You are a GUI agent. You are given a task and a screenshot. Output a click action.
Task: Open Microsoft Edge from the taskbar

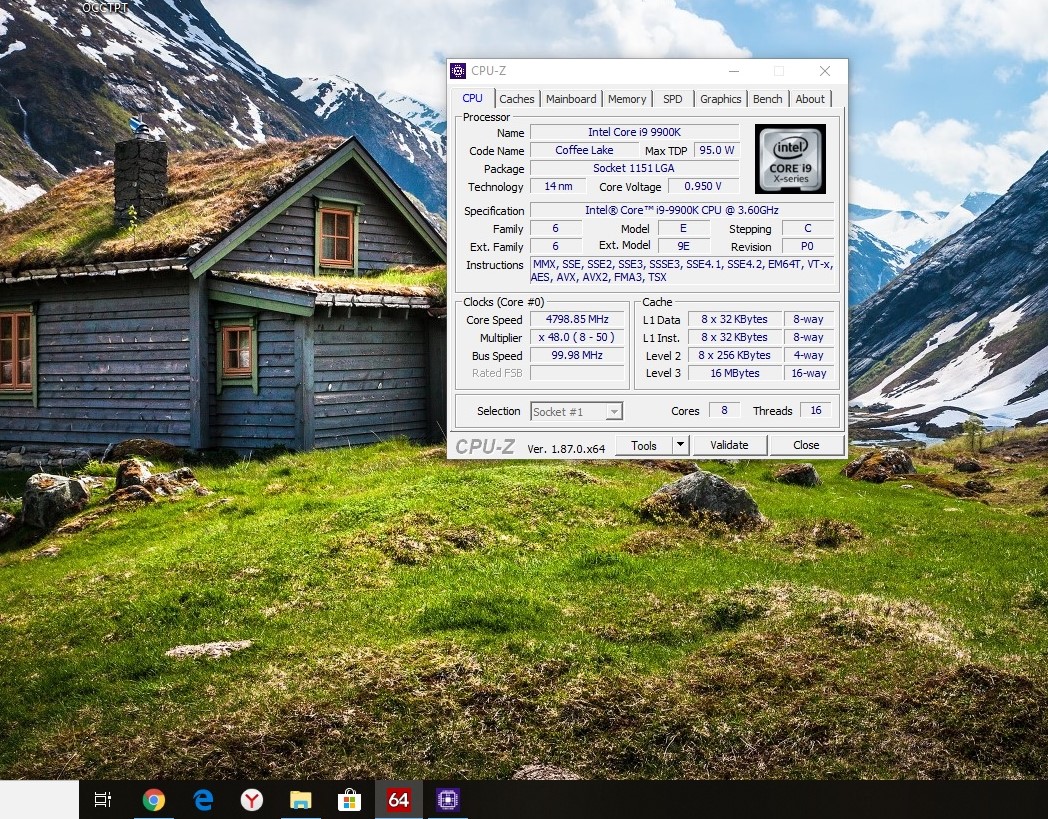click(x=203, y=800)
